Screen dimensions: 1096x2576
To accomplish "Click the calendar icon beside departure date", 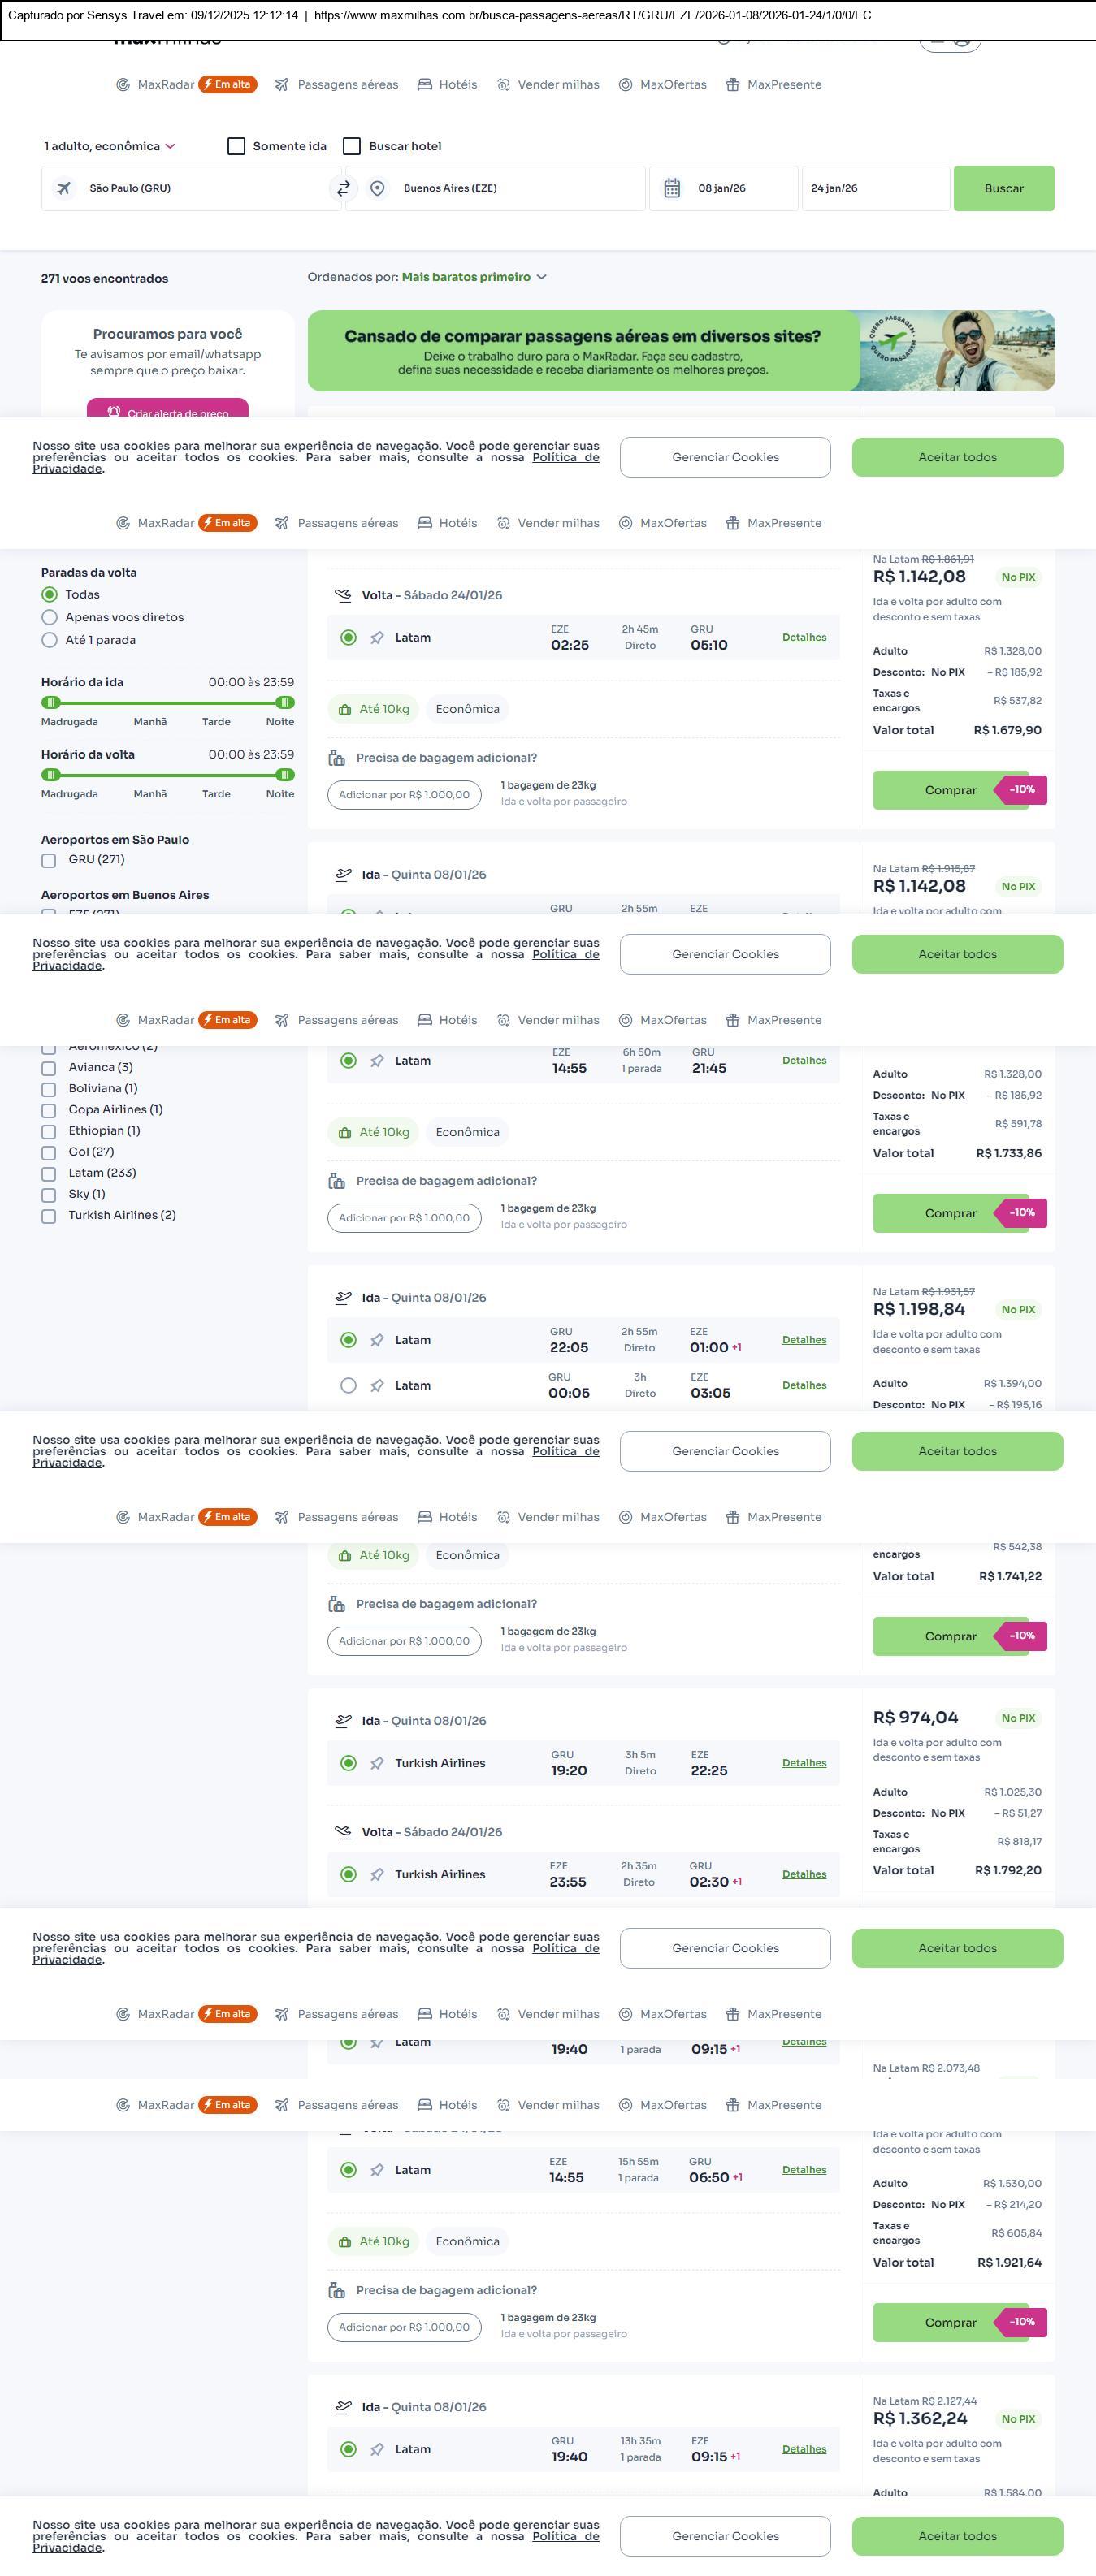I will [672, 188].
